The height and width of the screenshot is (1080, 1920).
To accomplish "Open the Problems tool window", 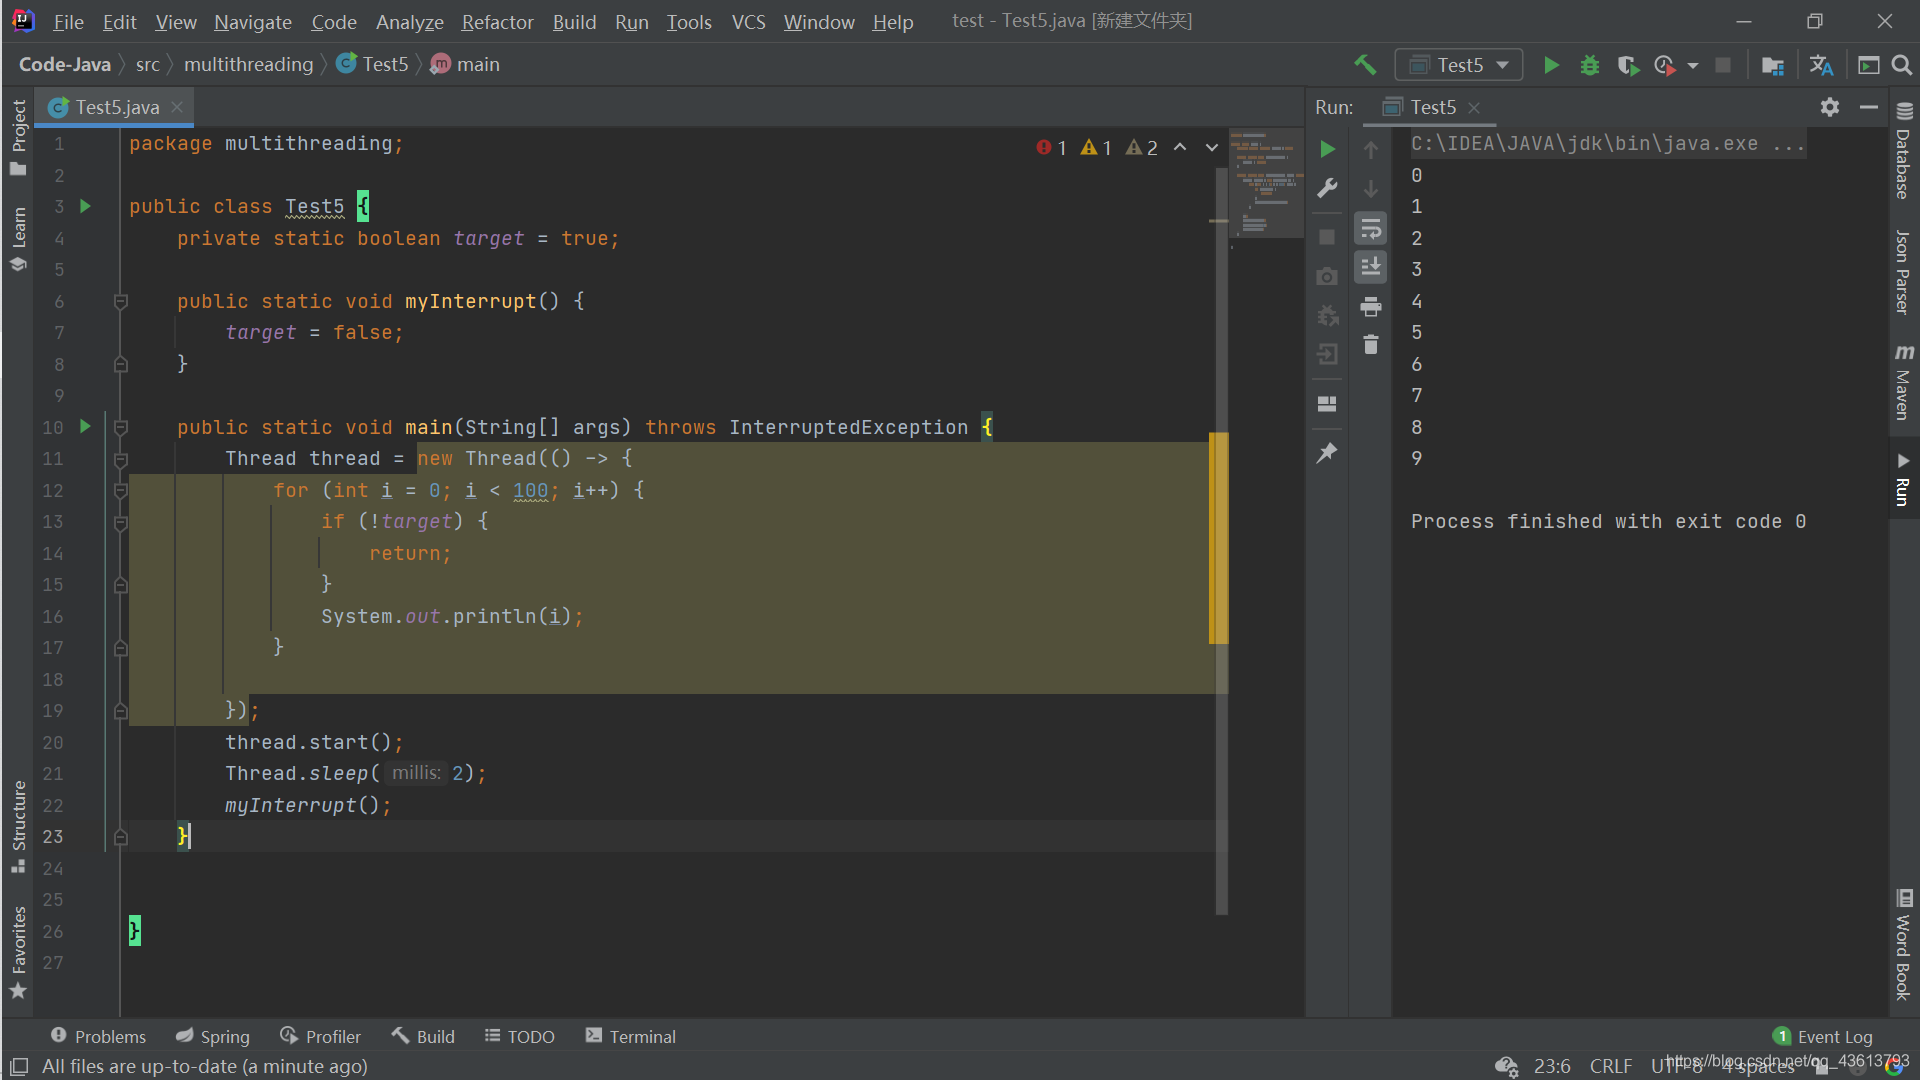I will (98, 1036).
